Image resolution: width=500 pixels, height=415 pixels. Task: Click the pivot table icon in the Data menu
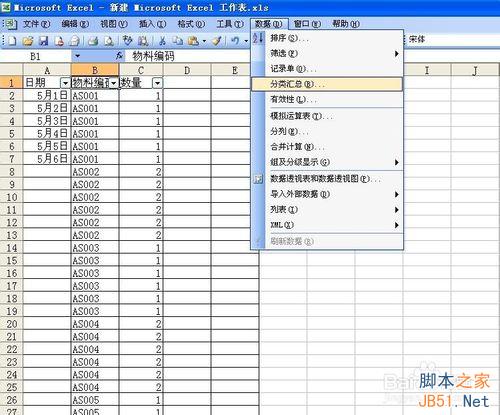point(258,179)
